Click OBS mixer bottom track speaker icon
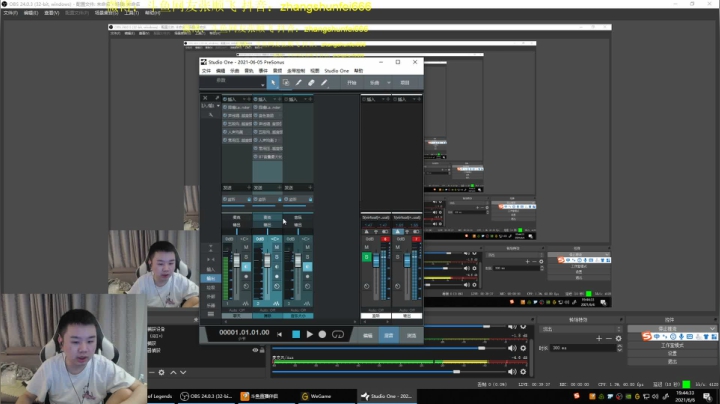 [512, 372]
